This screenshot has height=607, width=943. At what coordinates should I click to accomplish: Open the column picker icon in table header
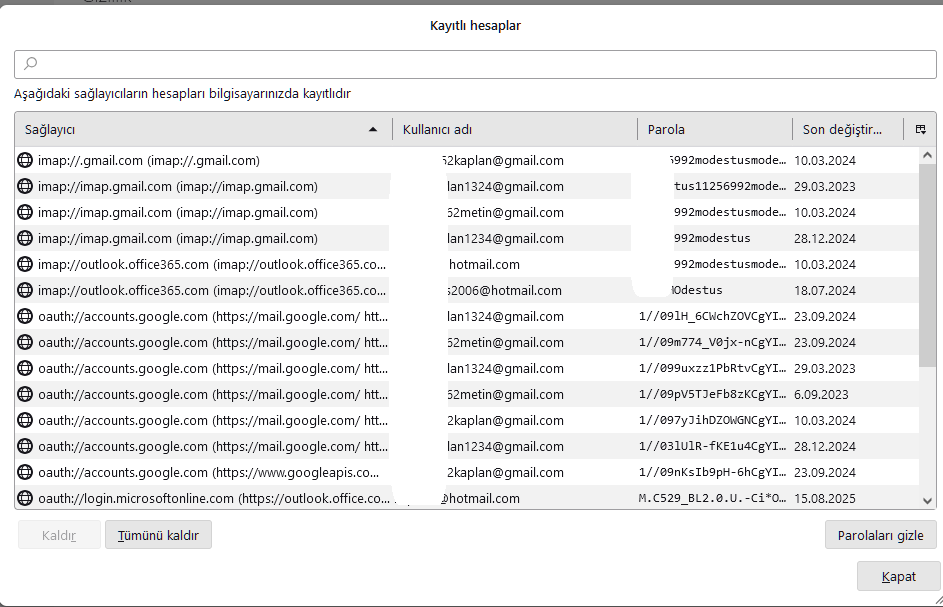[920, 129]
